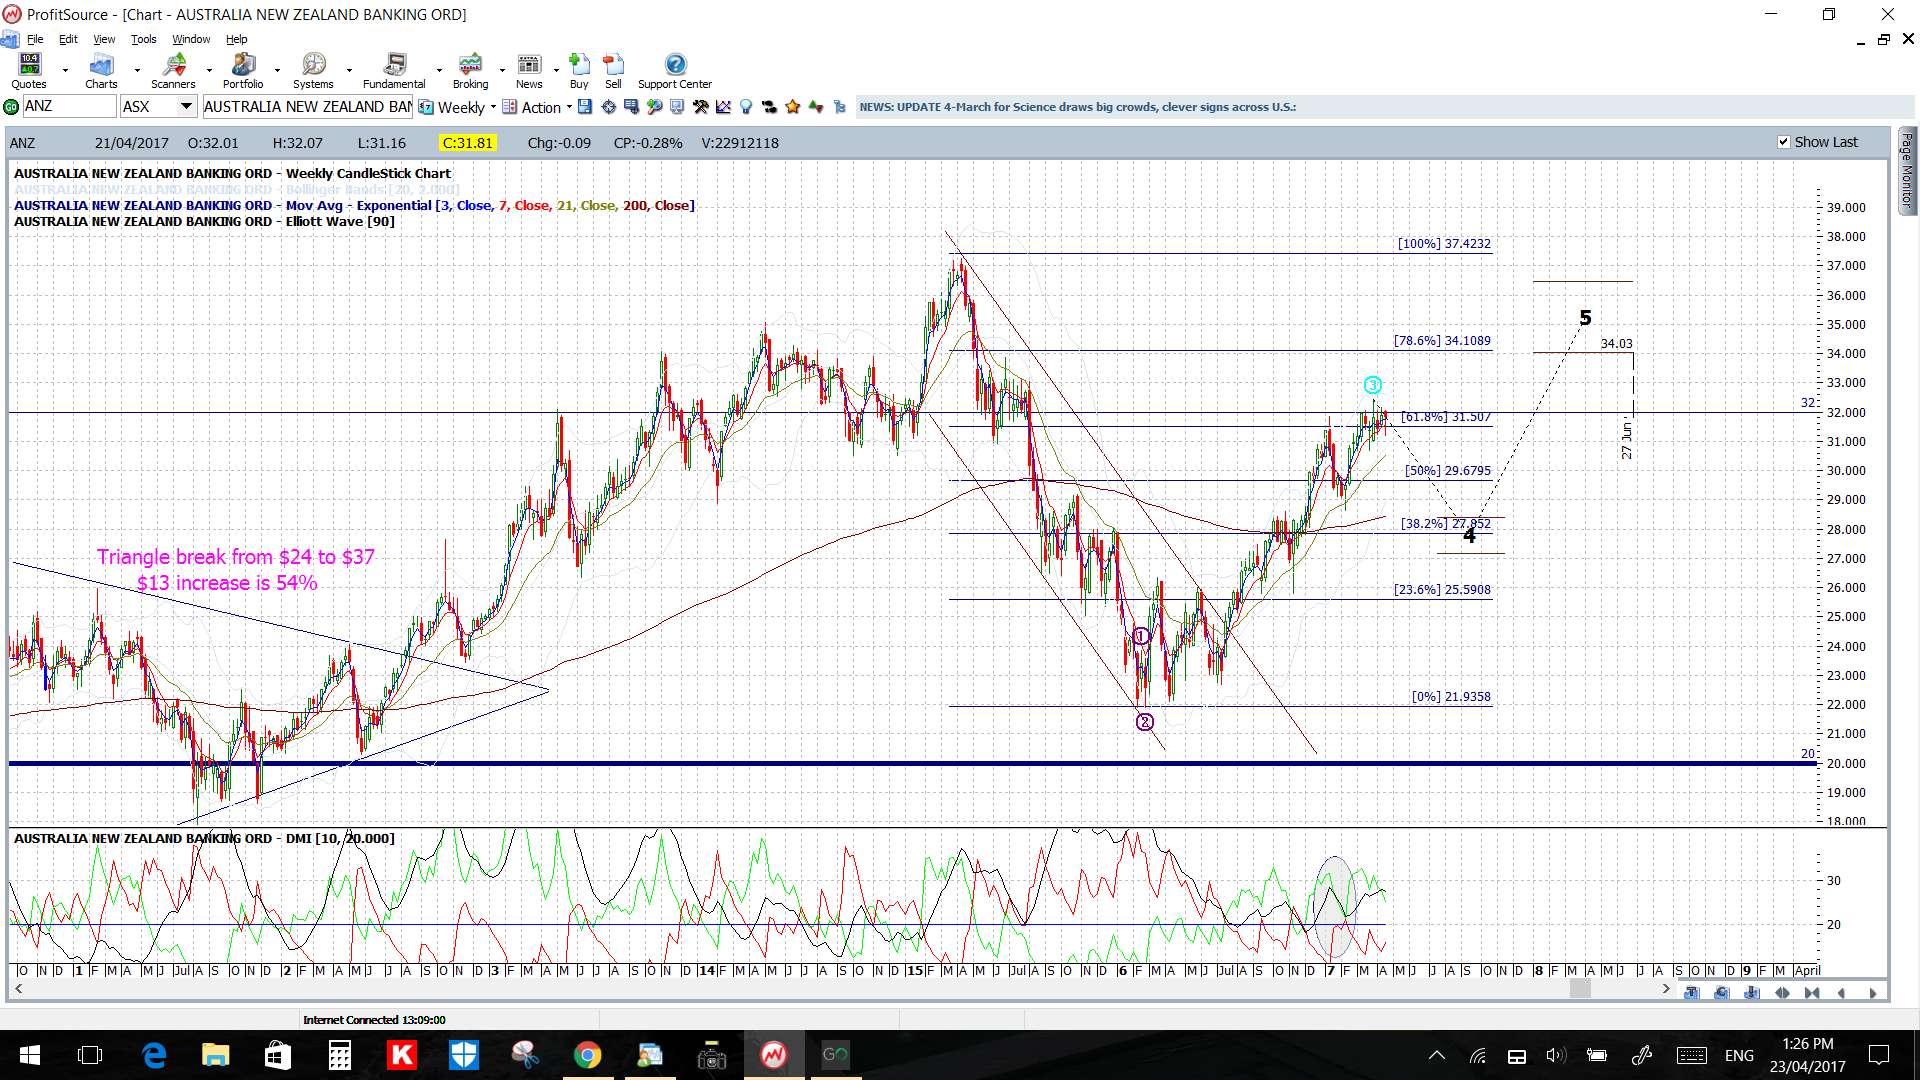The height and width of the screenshot is (1080, 1920).
Task: Step the chart right with the arrow
Action: 1873,993
